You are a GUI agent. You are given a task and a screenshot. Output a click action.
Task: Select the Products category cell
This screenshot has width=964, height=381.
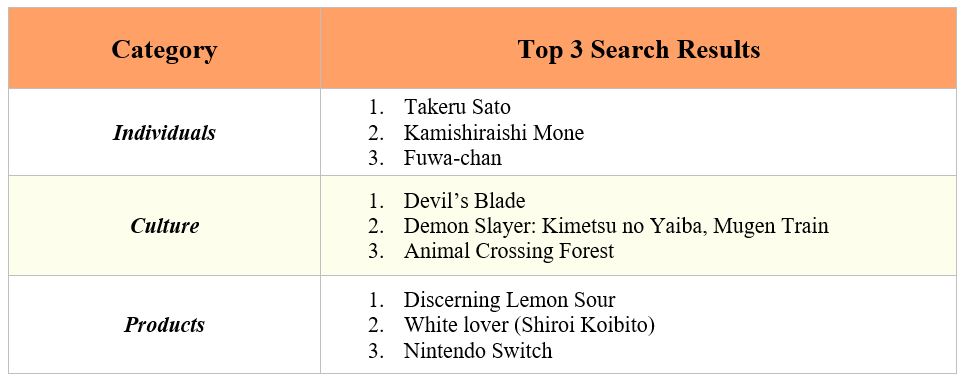[x=164, y=324]
